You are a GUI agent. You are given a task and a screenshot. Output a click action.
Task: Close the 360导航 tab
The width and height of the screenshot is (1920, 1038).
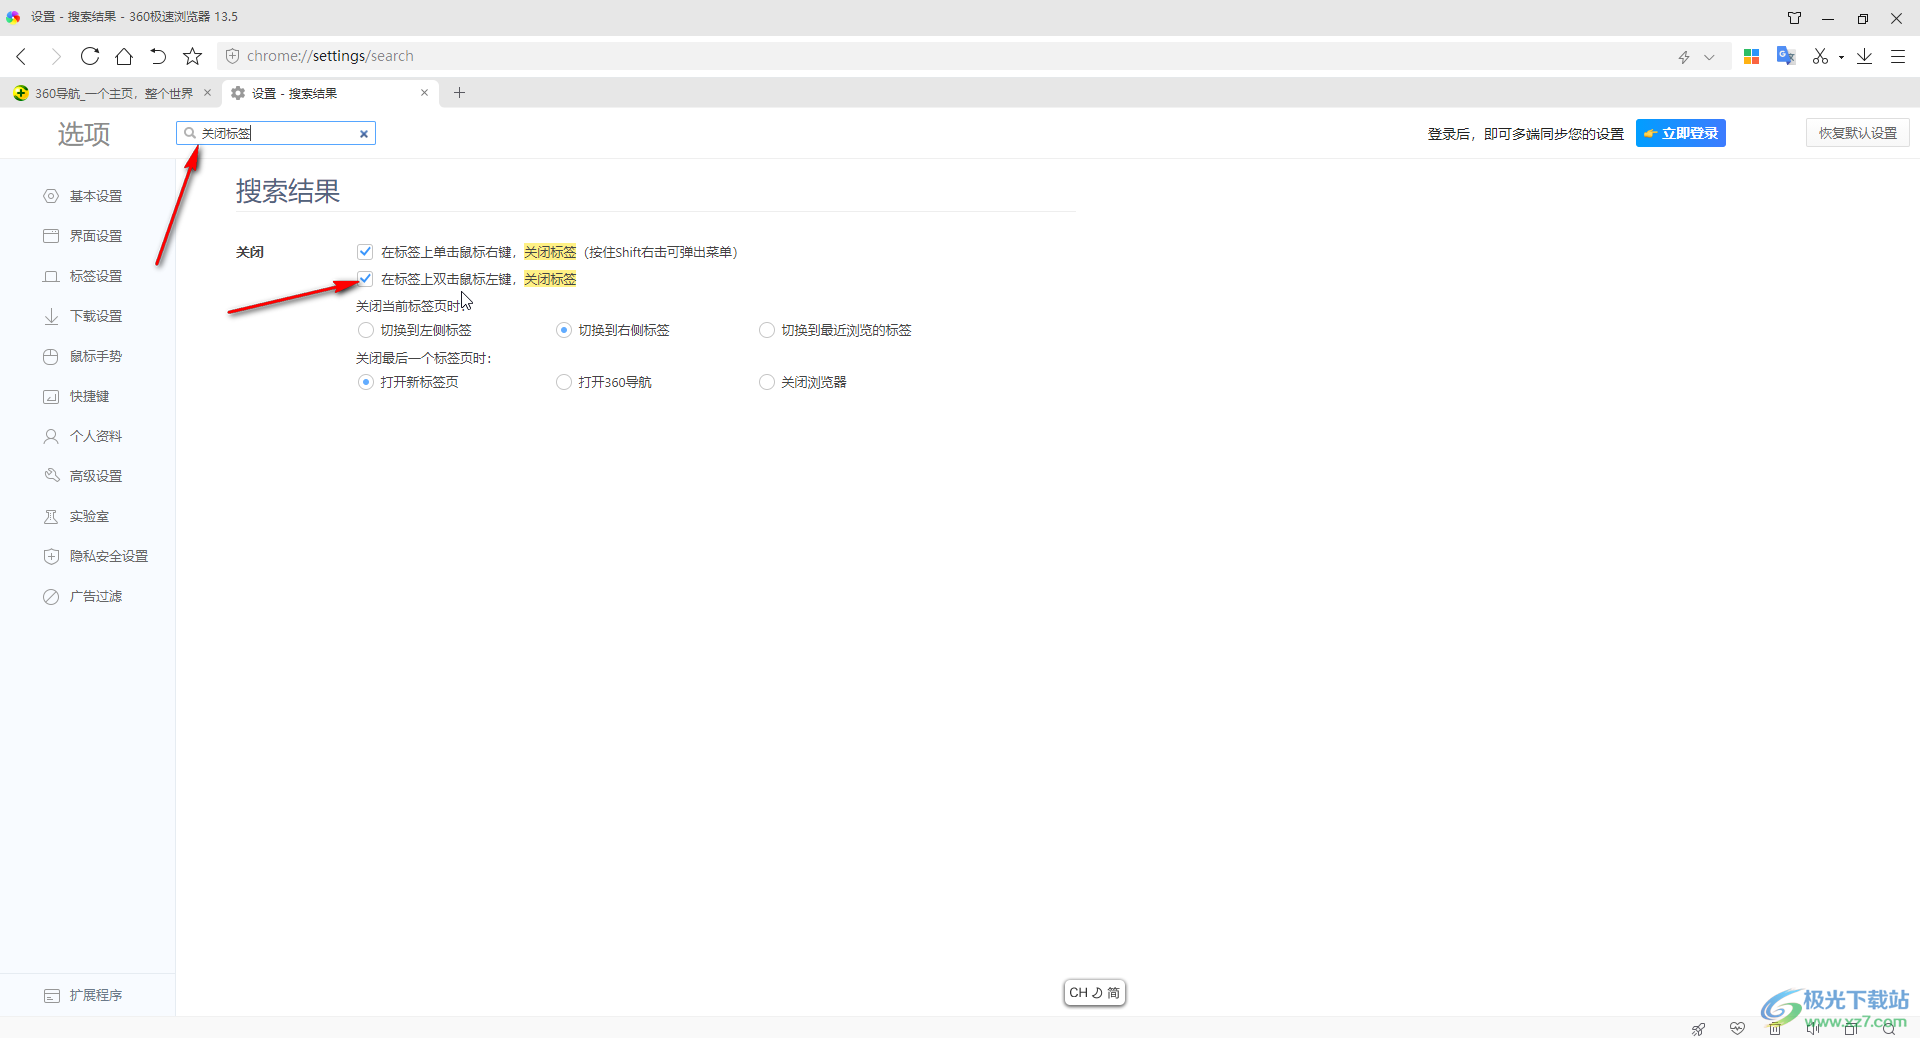click(x=208, y=93)
